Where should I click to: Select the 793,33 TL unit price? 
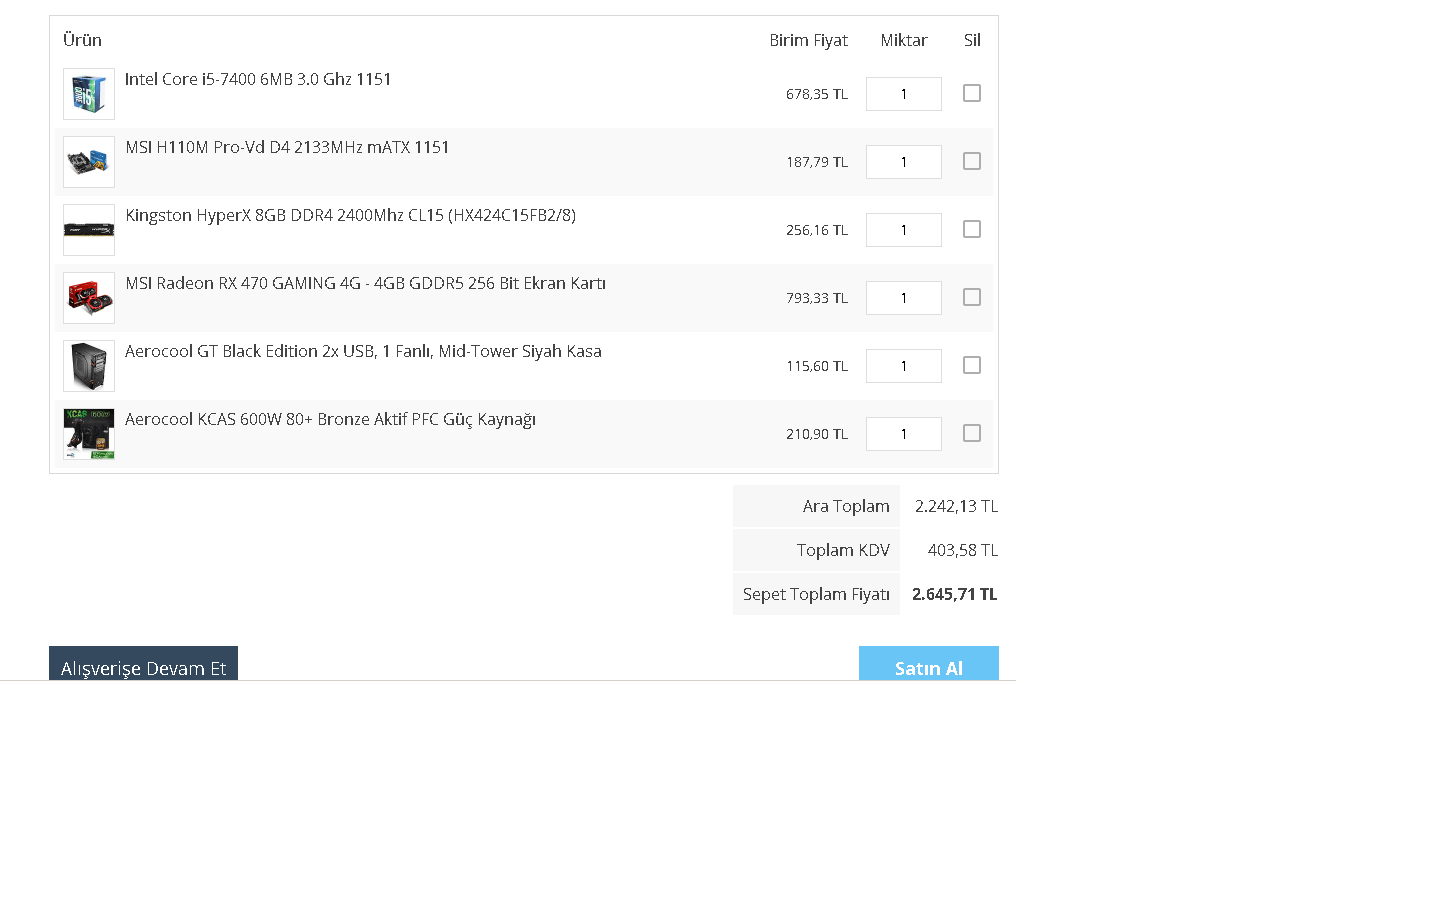click(x=816, y=298)
